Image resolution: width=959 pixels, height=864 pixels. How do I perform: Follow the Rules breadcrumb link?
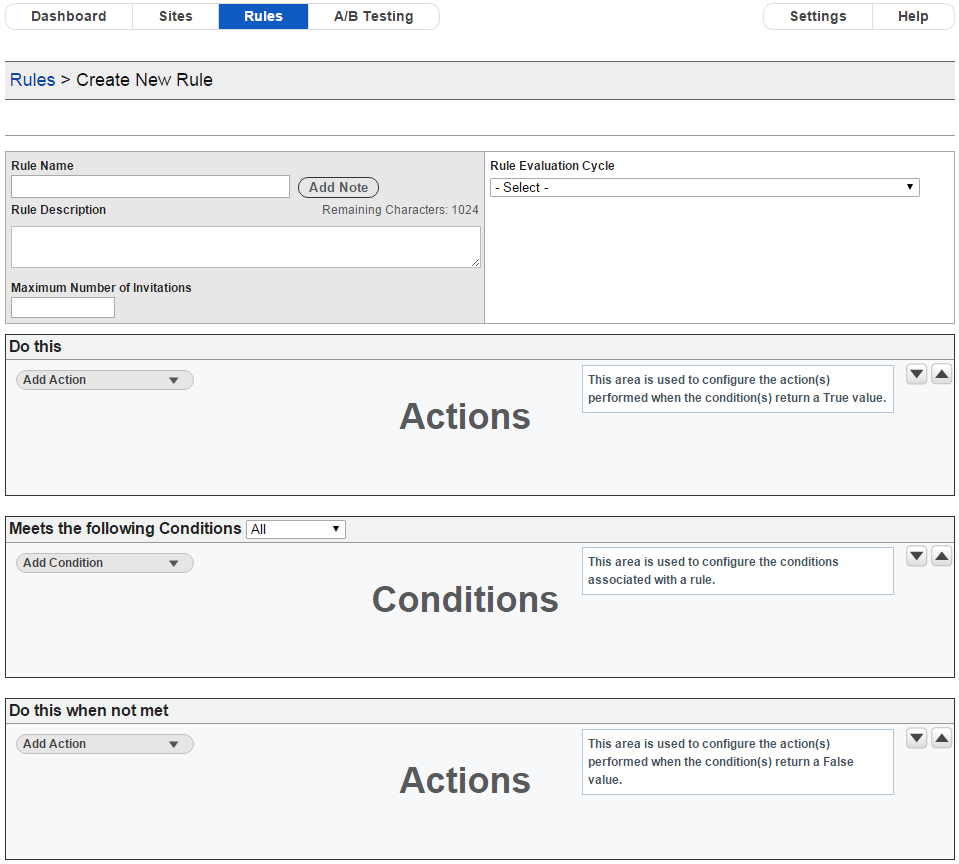[32, 80]
